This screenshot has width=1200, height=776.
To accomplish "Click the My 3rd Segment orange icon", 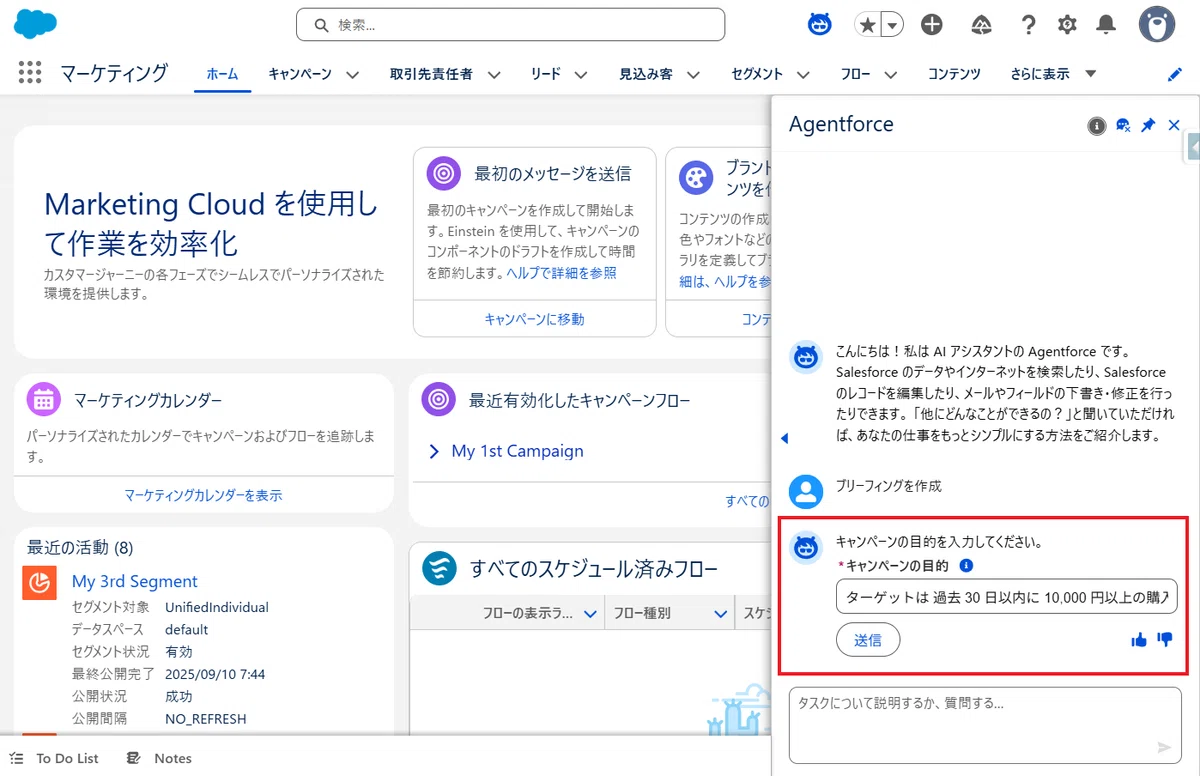I will pyautogui.click(x=39, y=582).
